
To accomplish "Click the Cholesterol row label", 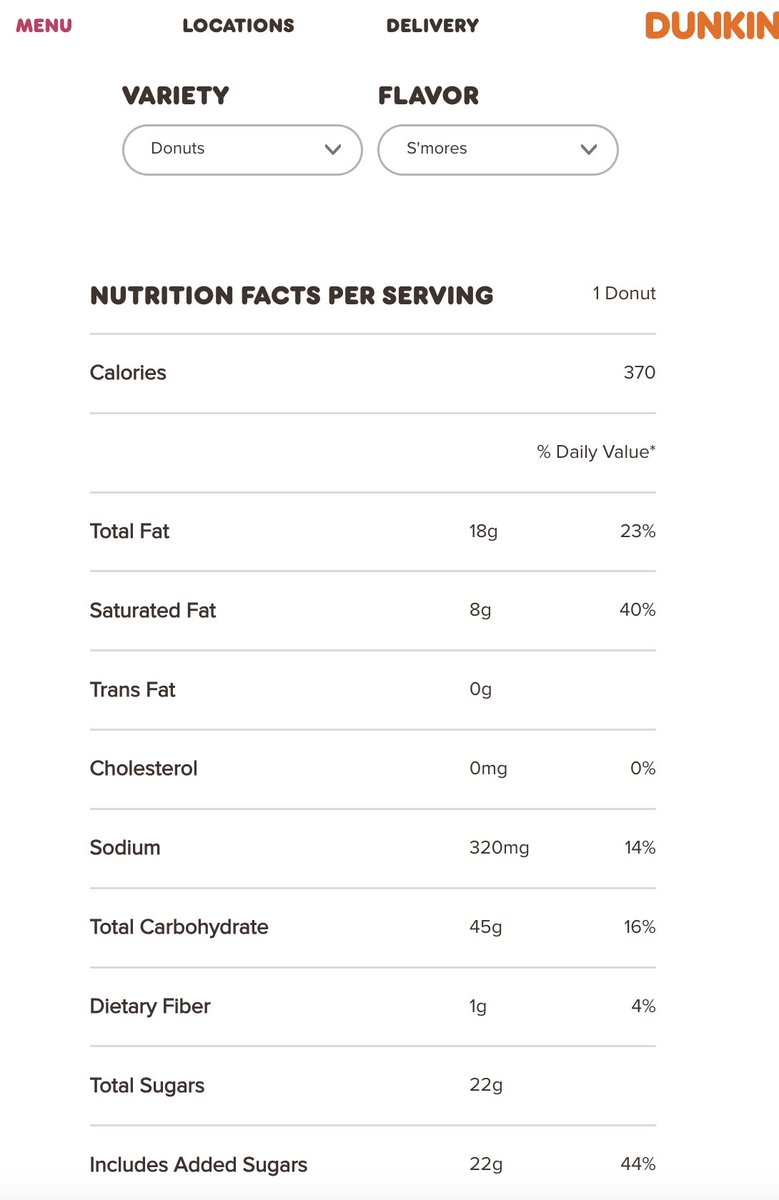I will pos(144,768).
